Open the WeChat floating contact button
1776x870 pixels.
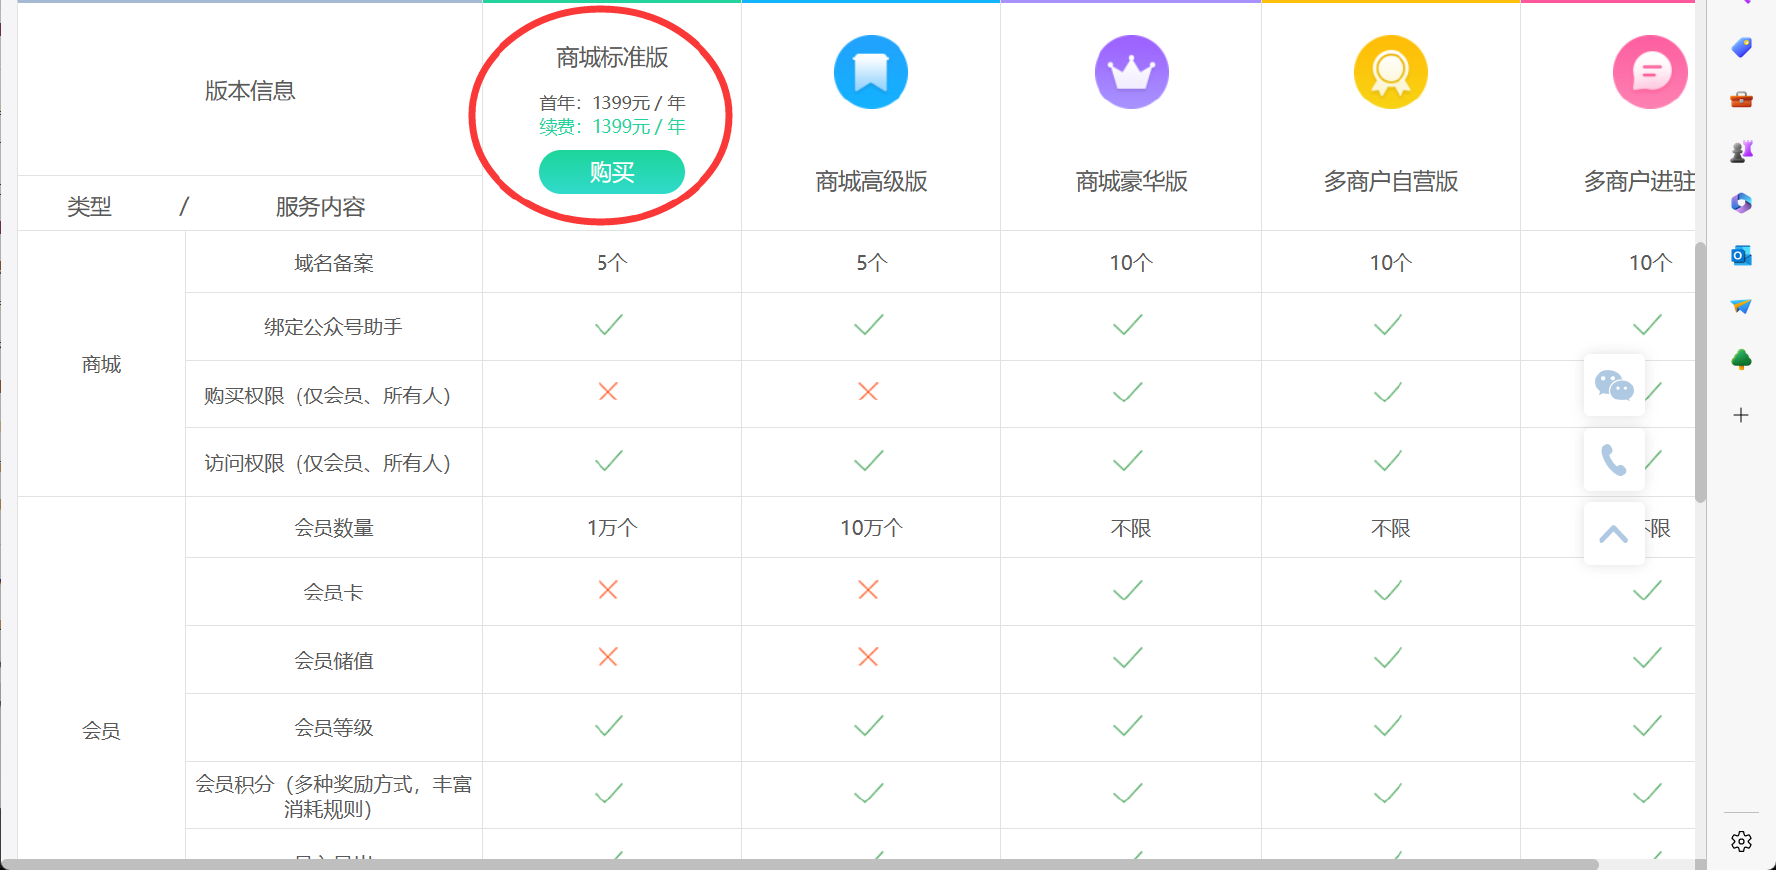point(1614,385)
